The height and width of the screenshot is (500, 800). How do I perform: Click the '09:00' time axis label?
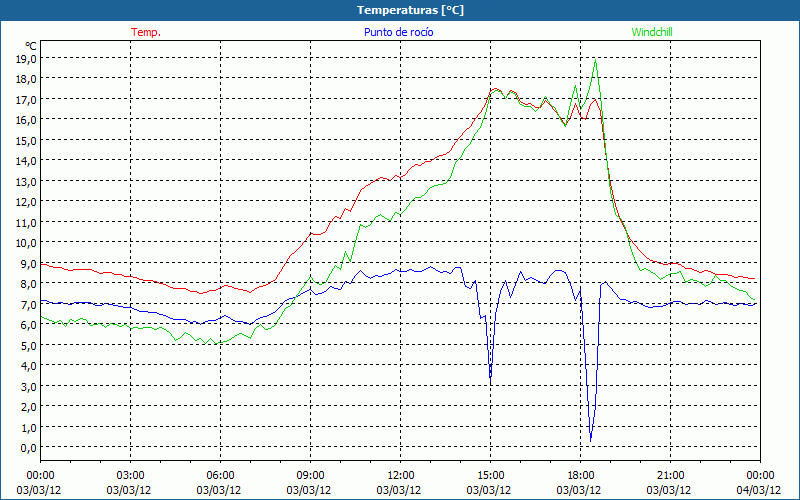click(x=311, y=476)
